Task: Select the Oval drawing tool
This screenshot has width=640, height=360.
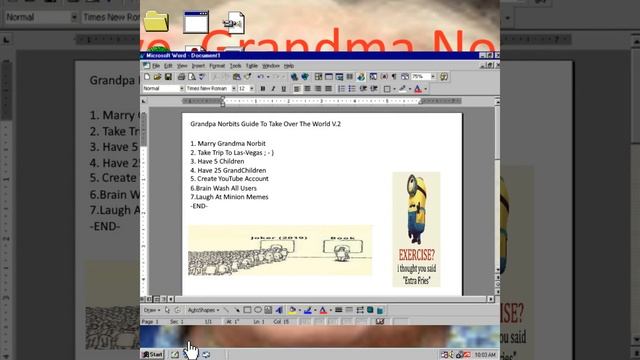Action: [x=258, y=310]
